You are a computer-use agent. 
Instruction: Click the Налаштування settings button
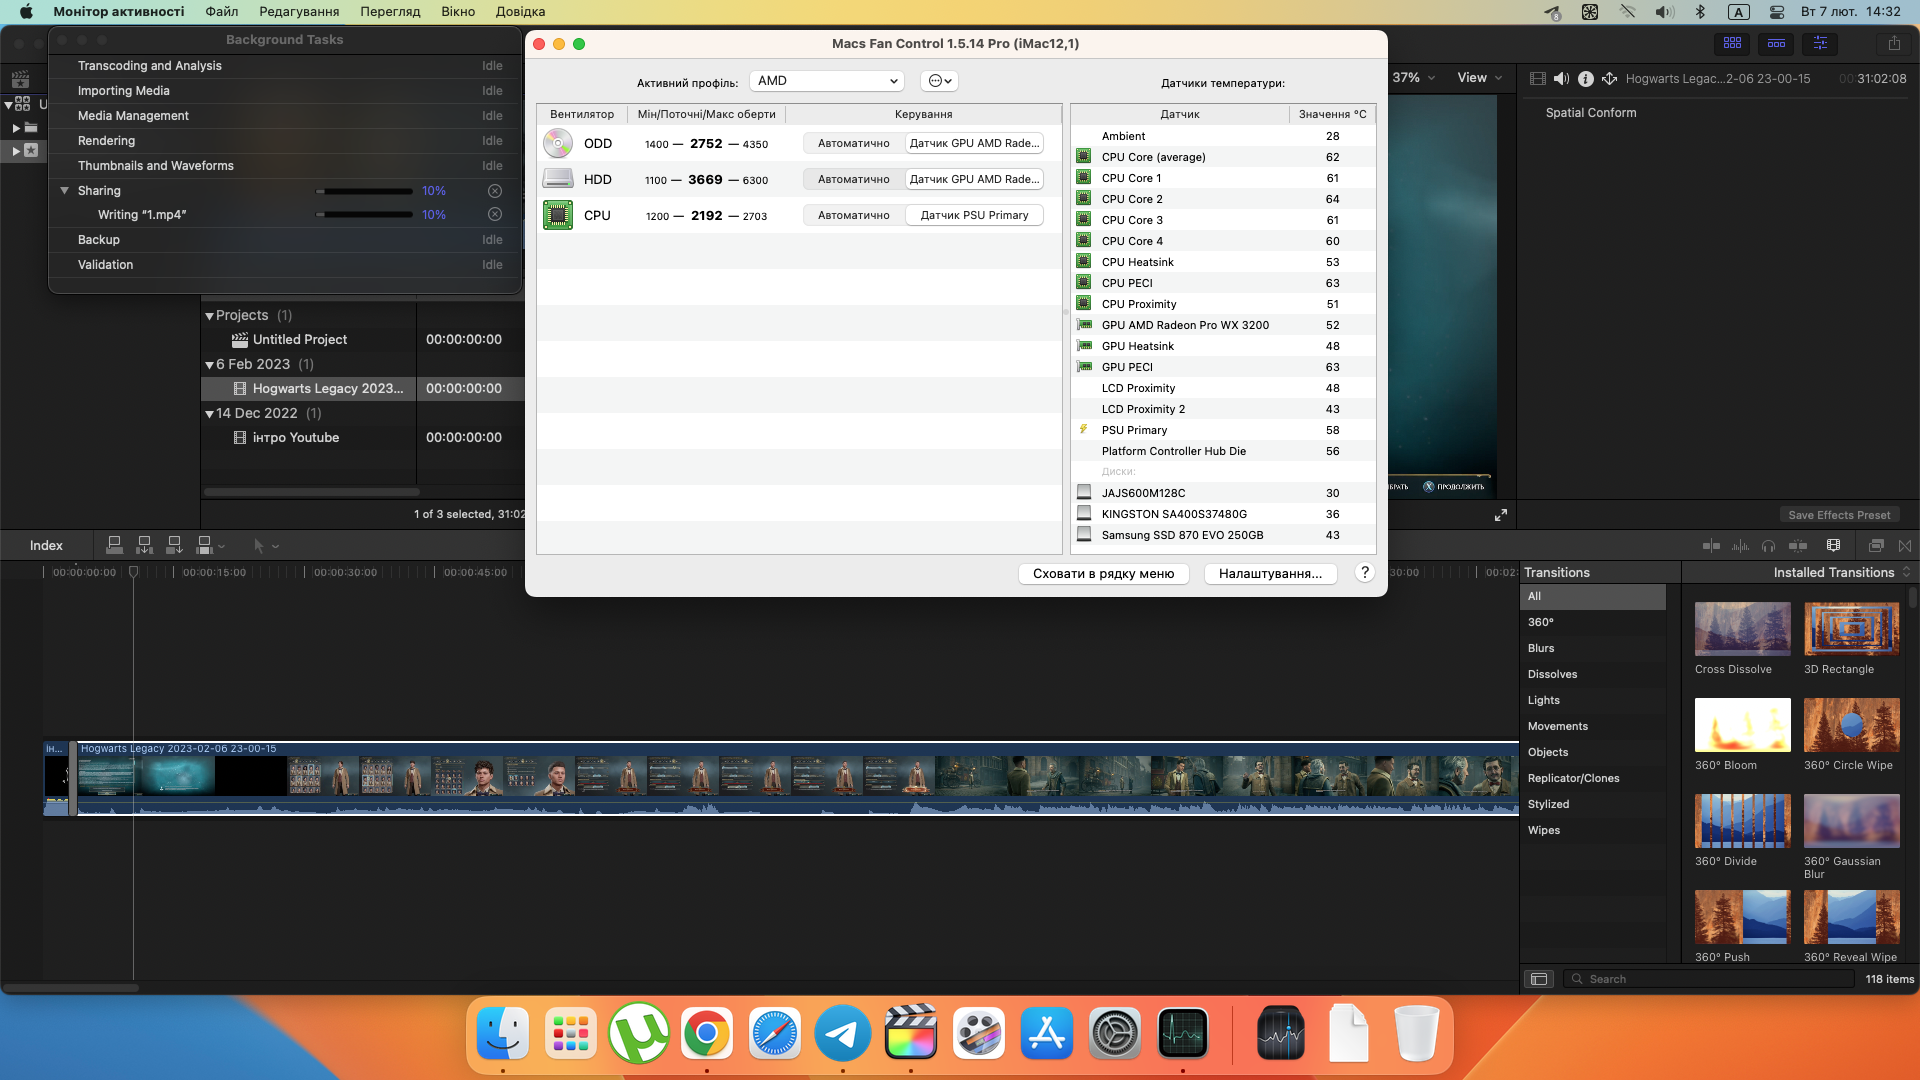[x=1270, y=573]
